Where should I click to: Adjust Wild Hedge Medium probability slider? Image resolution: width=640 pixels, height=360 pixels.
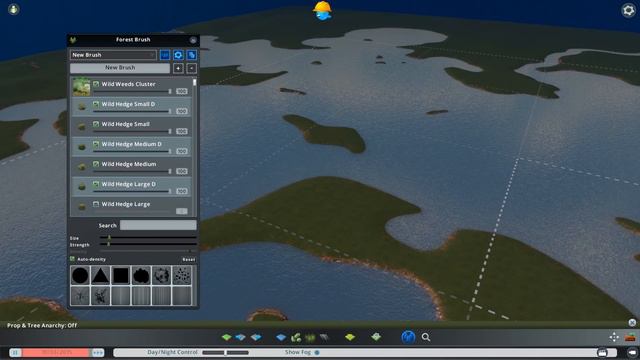(x=132, y=171)
